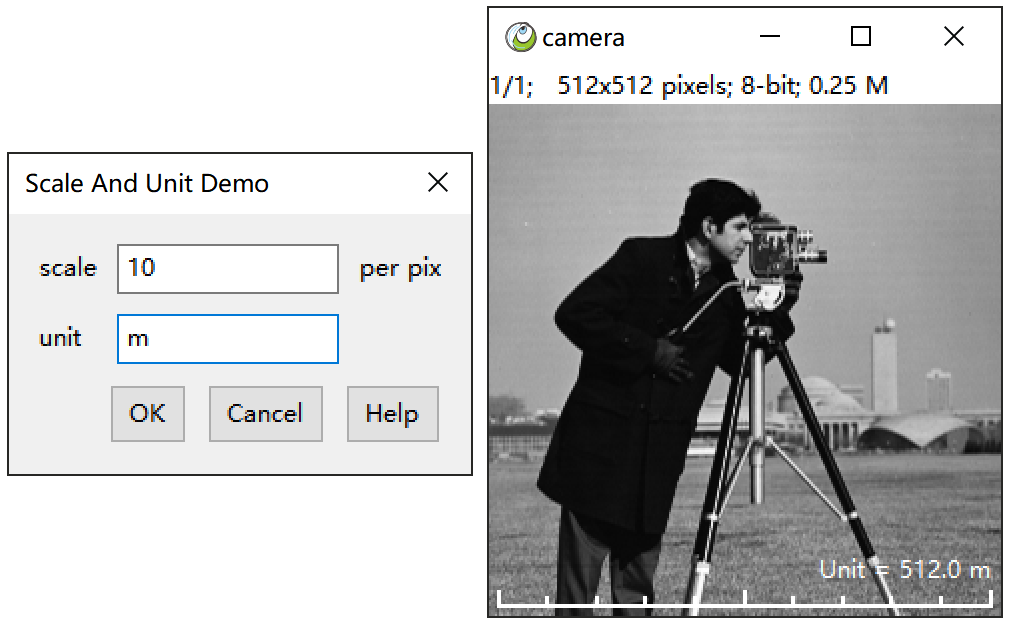Focus the unit input field
This screenshot has width=1010, height=624.
click(x=228, y=339)
